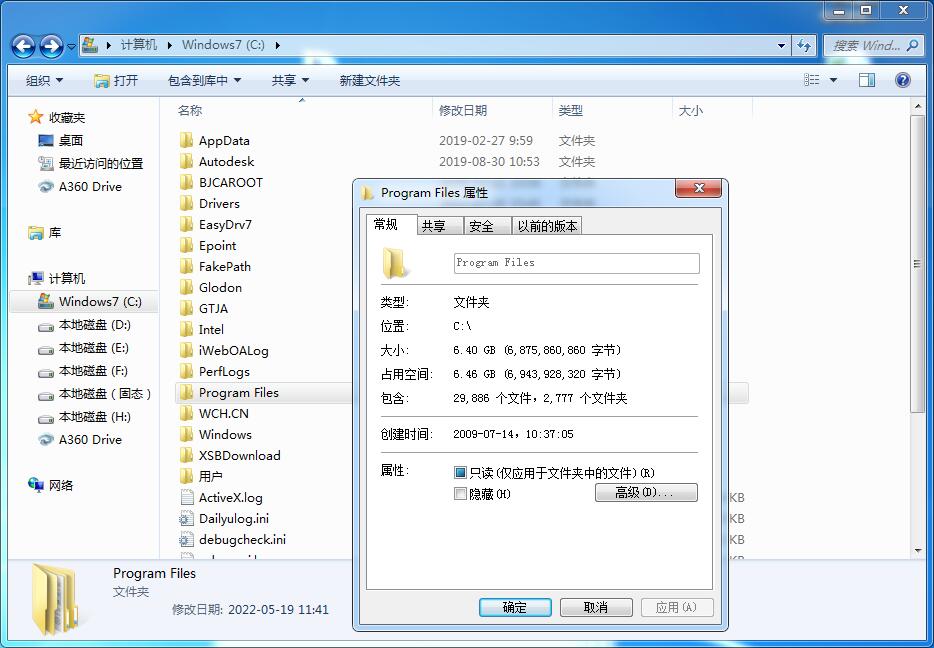Open the preview pane icon on toolbar
934x648 pixels.
[866, 79]
